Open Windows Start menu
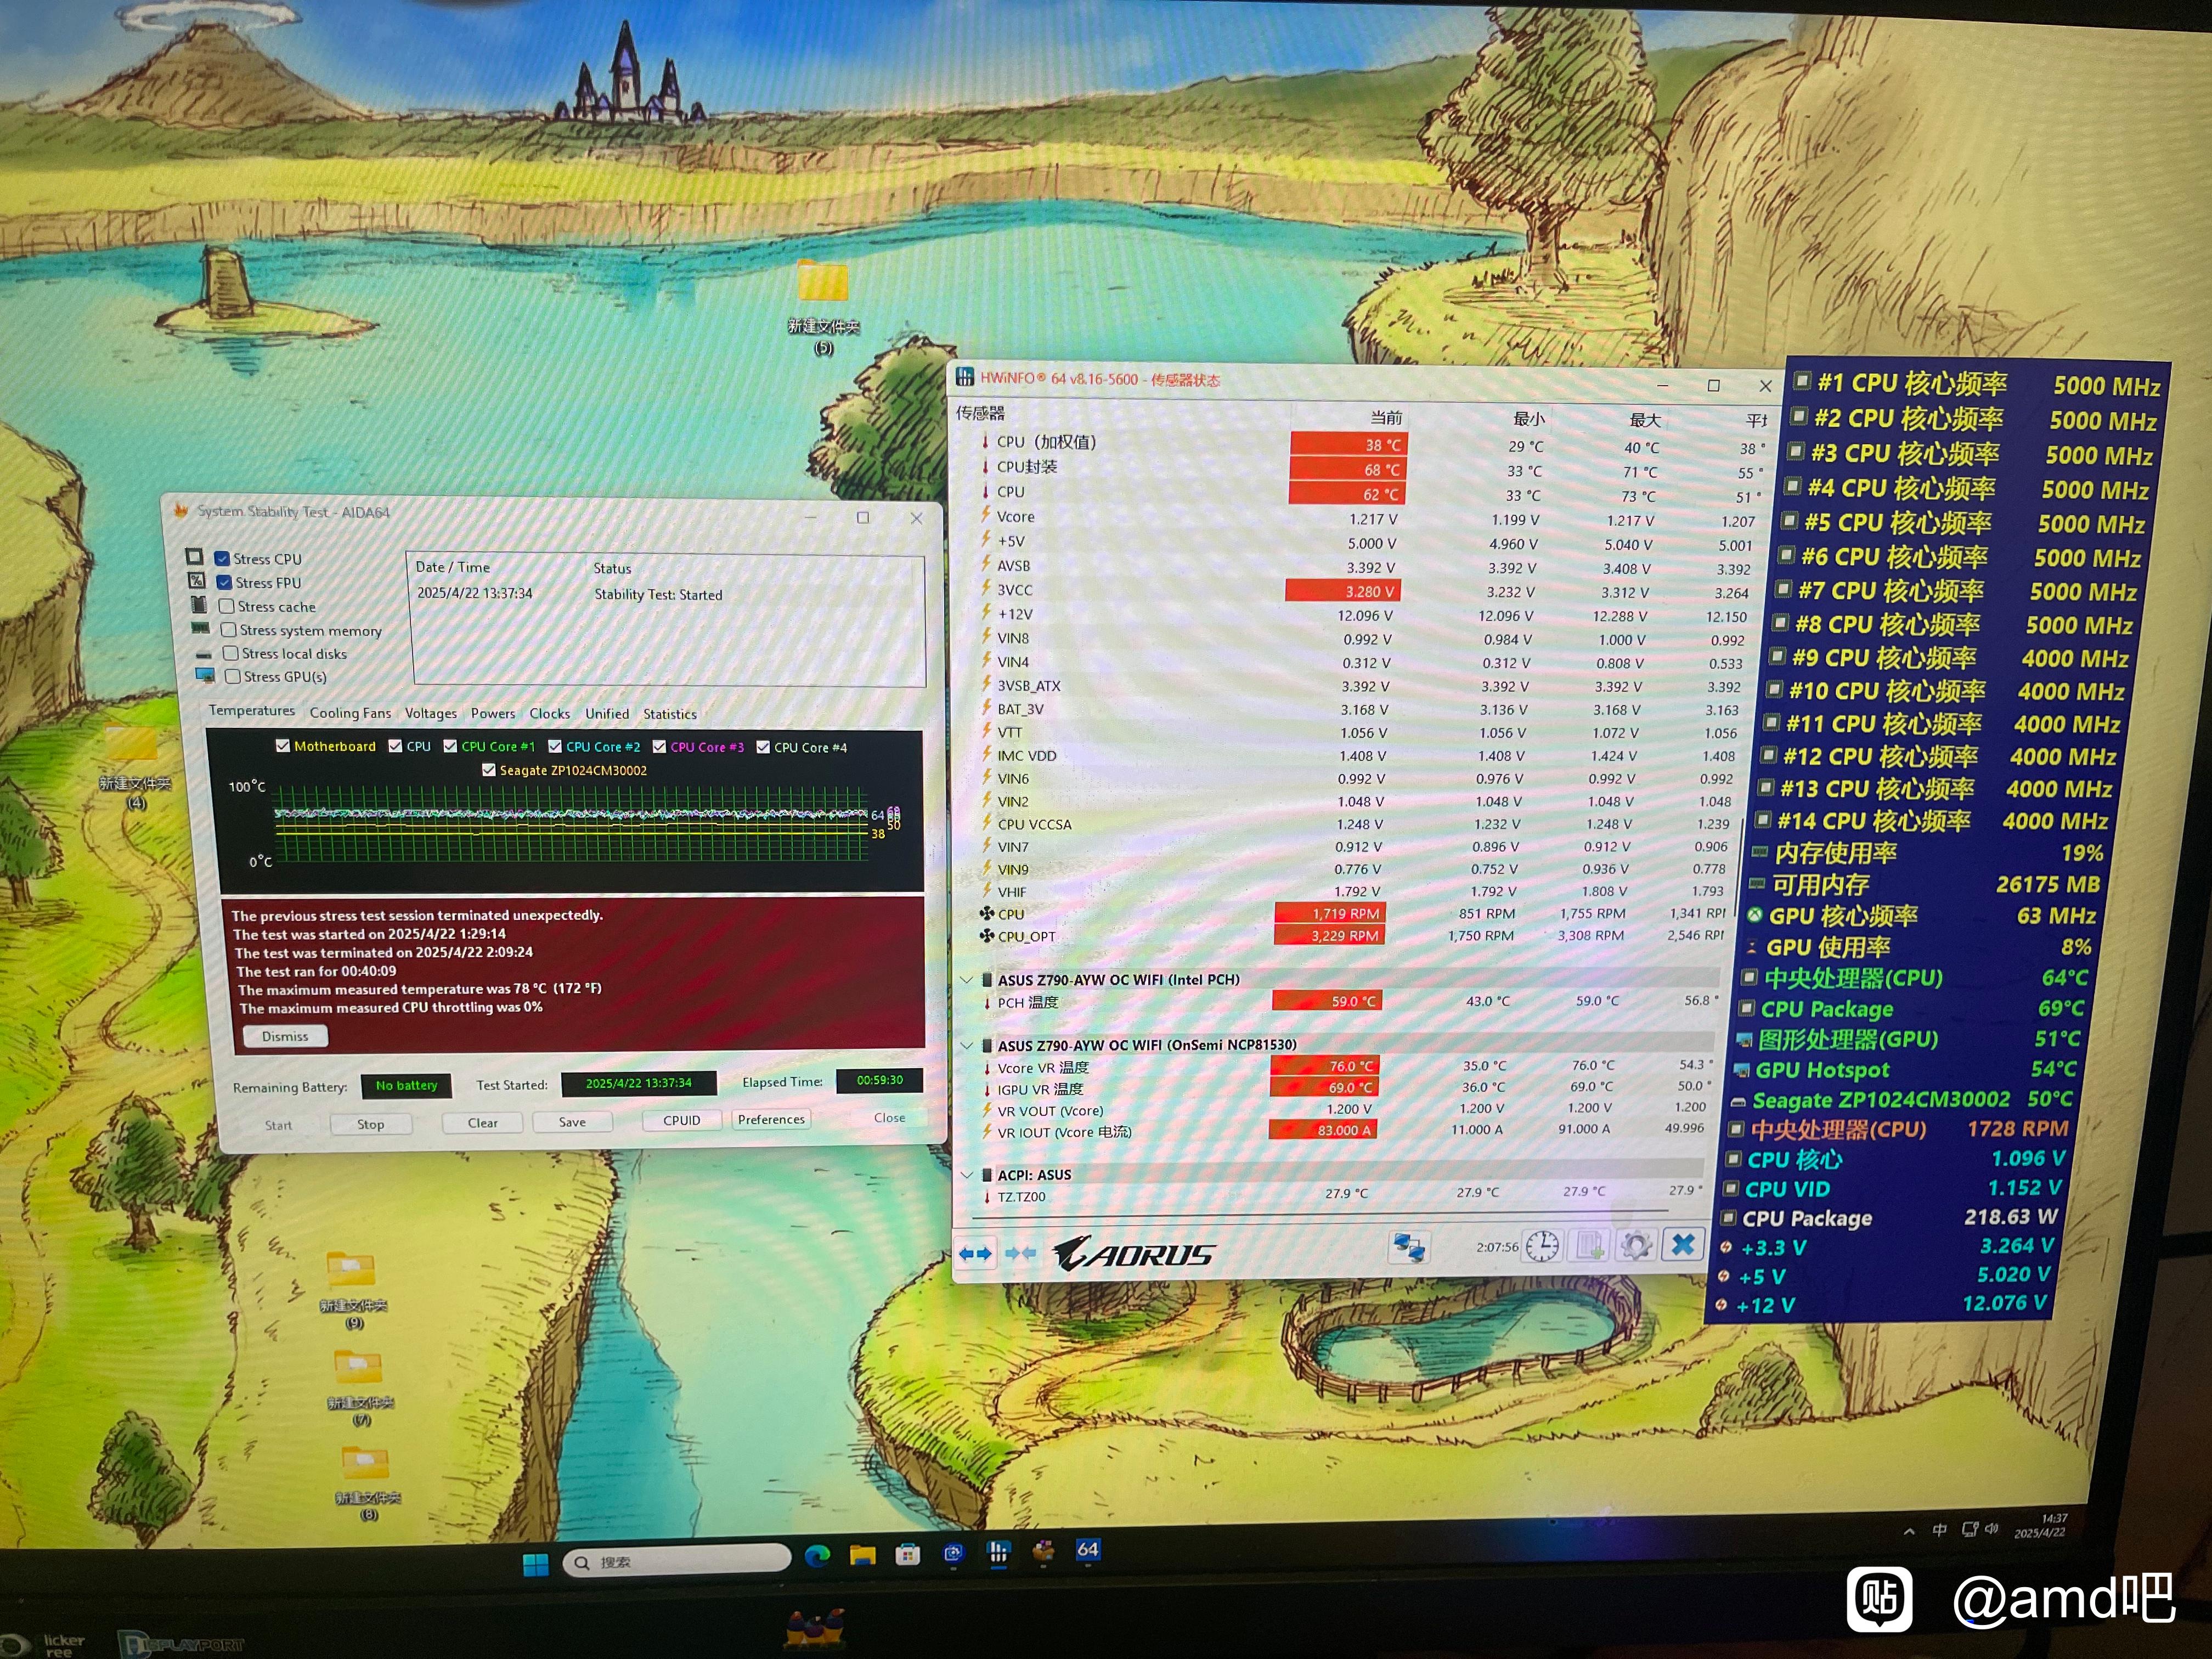The width and height of the screenshot is (2212, 1659). pos(535,1564)
